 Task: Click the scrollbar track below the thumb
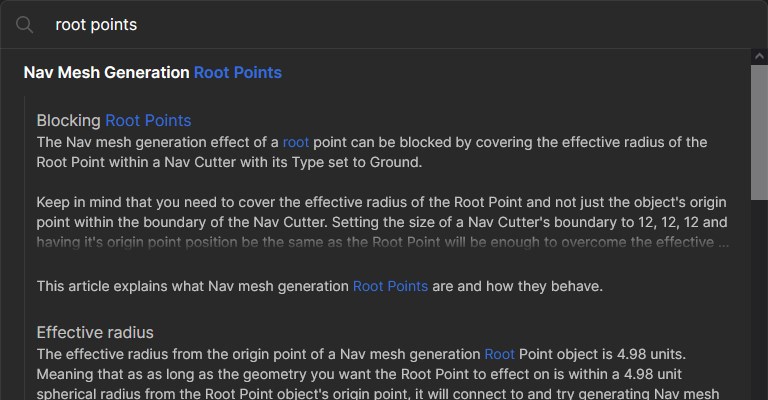pyautogui.click(x=759, y=300)
